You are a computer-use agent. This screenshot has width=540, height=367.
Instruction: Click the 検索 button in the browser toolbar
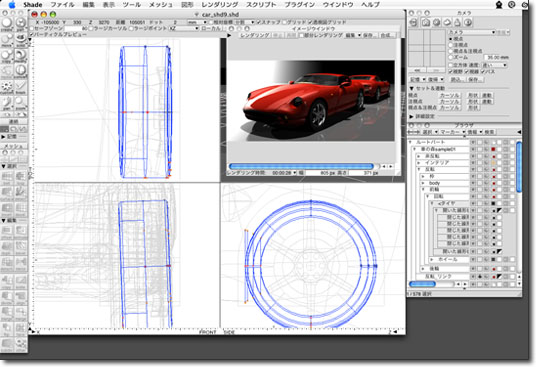(489, 132)
